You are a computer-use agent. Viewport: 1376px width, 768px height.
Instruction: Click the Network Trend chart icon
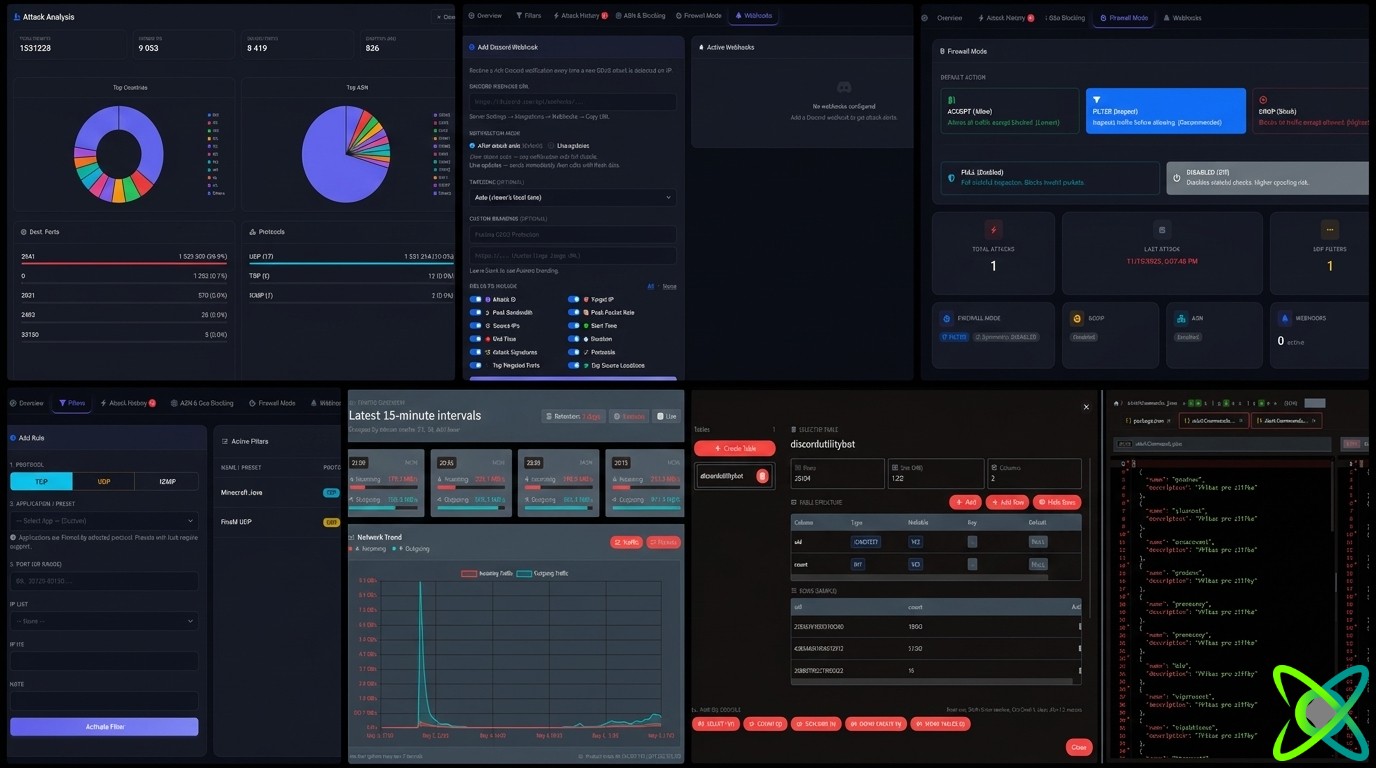(x=352, y=537)
